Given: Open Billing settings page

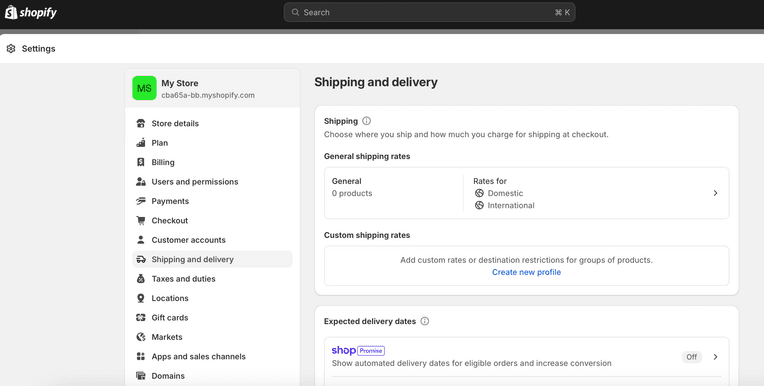Looking at the screenshot, I should 212,162.
